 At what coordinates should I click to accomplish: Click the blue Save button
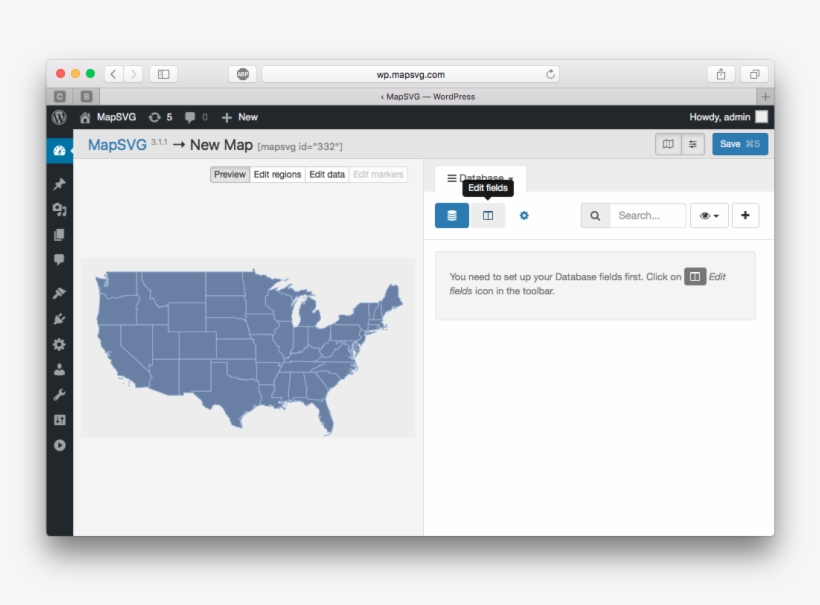(740, 144)
